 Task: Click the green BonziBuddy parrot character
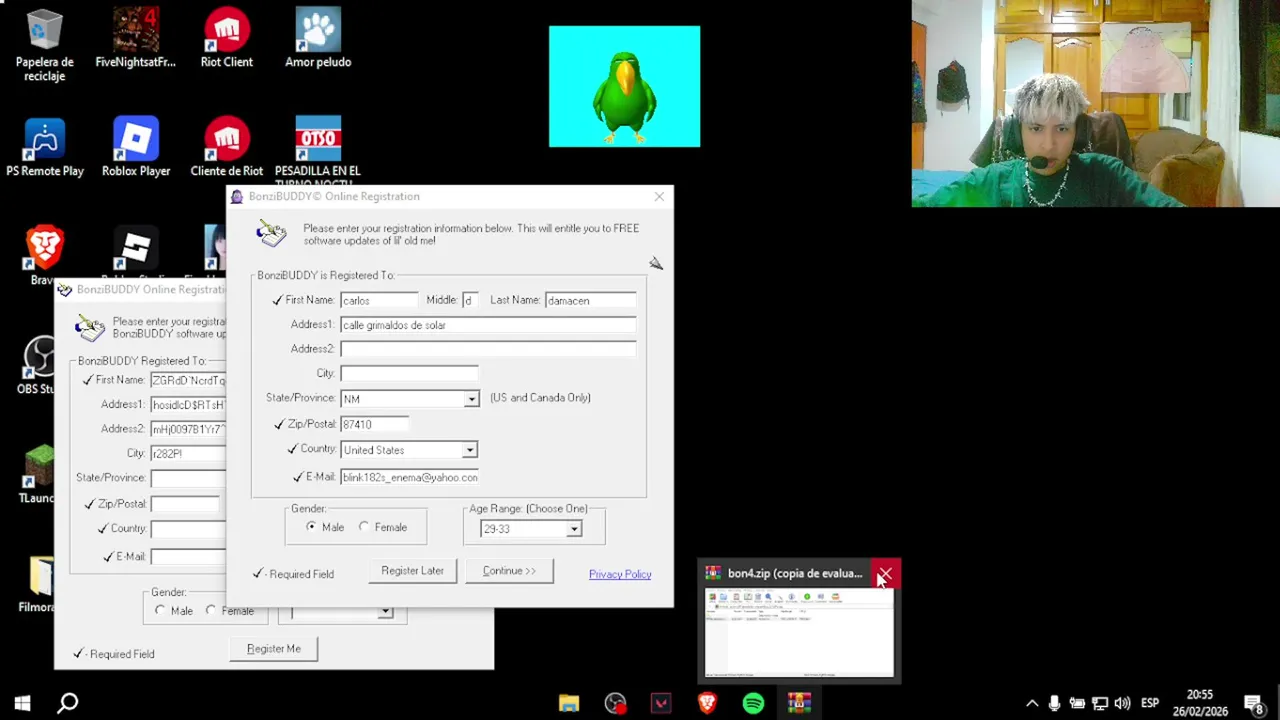[624, 95]
